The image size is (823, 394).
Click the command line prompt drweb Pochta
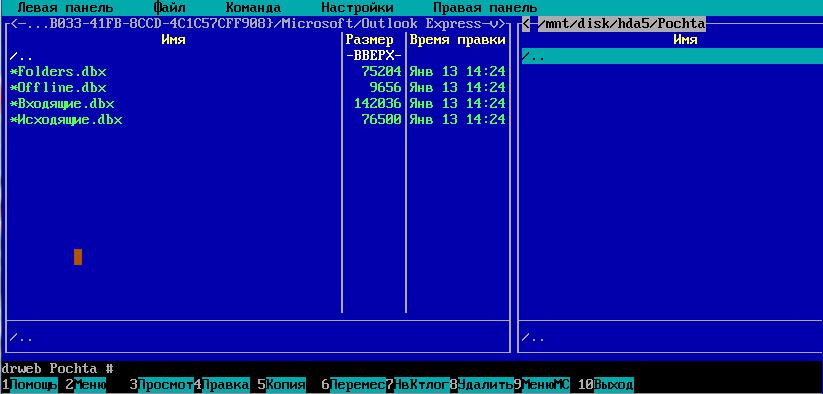(57, 368)
